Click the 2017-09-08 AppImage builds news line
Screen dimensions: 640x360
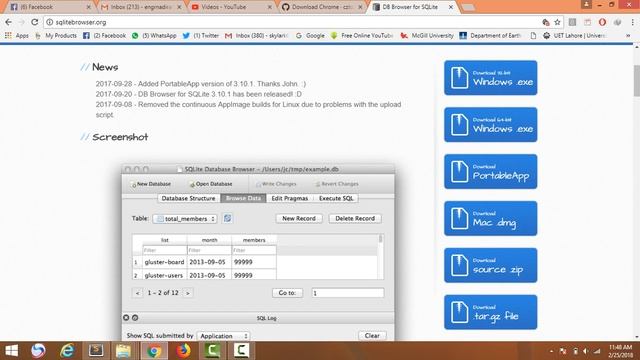248,109
